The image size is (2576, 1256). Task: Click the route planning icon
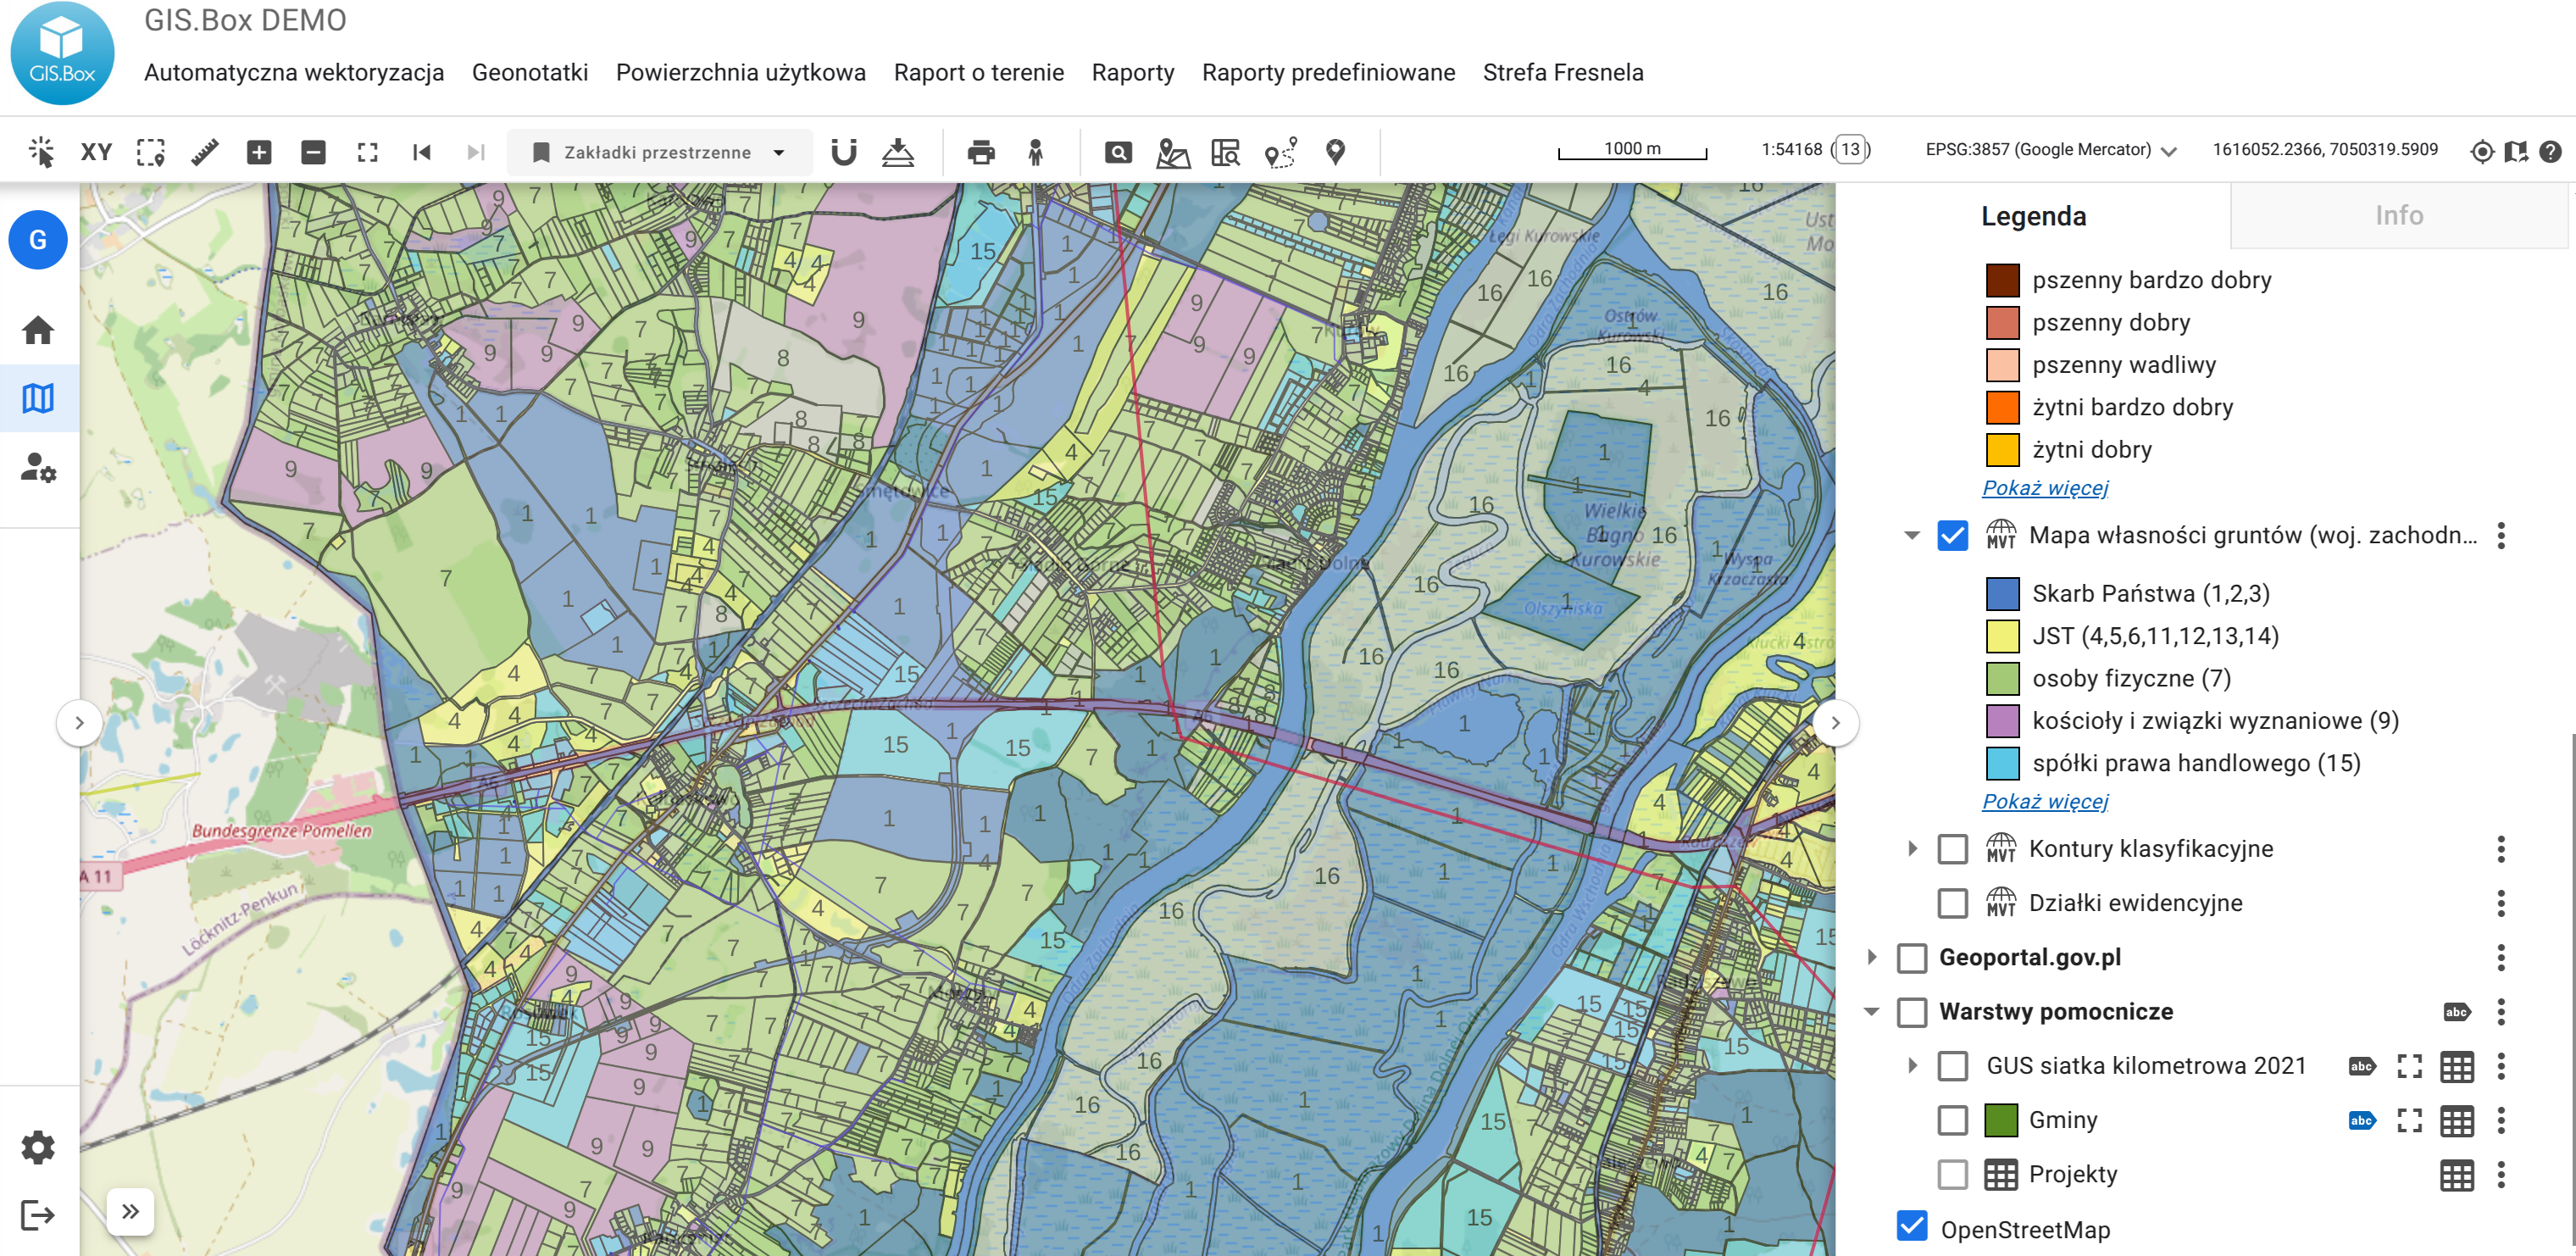(x=1280, y=152)
